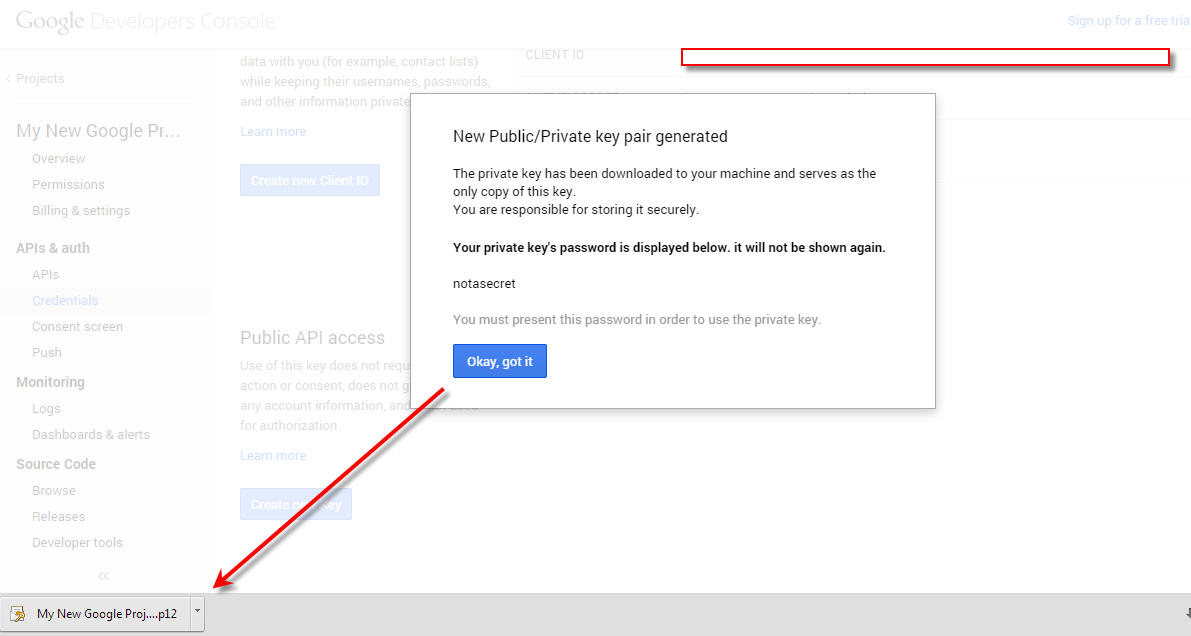This screenshot has height=636, width=1191.
Task: Open Dashboards & alerts
Action: [91, 434]
